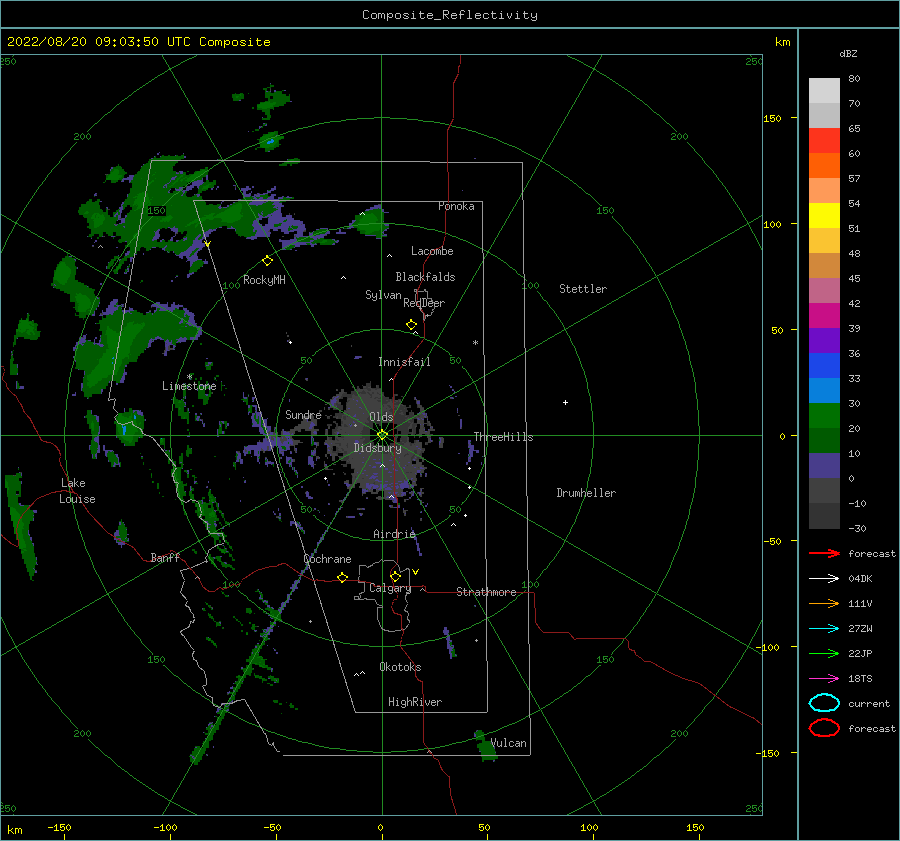Click the RockyMH label on map
The height and width of the screenshot is (841, 900).
(264, 280)
